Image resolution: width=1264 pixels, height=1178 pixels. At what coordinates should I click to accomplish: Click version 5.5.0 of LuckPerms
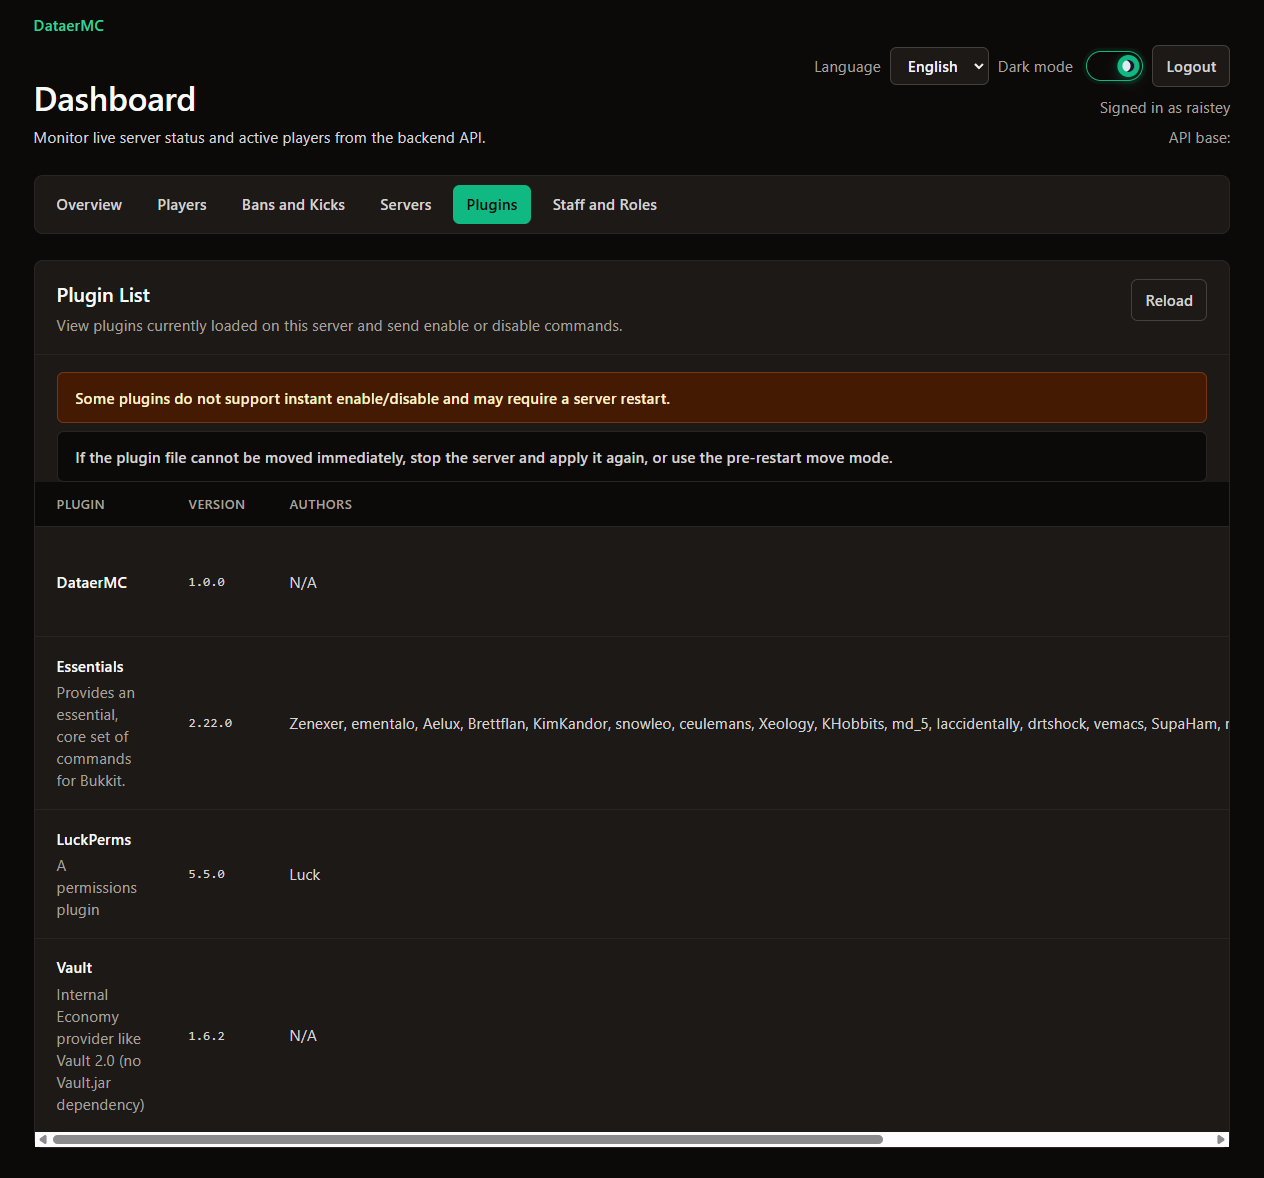(x=207, y=874)
